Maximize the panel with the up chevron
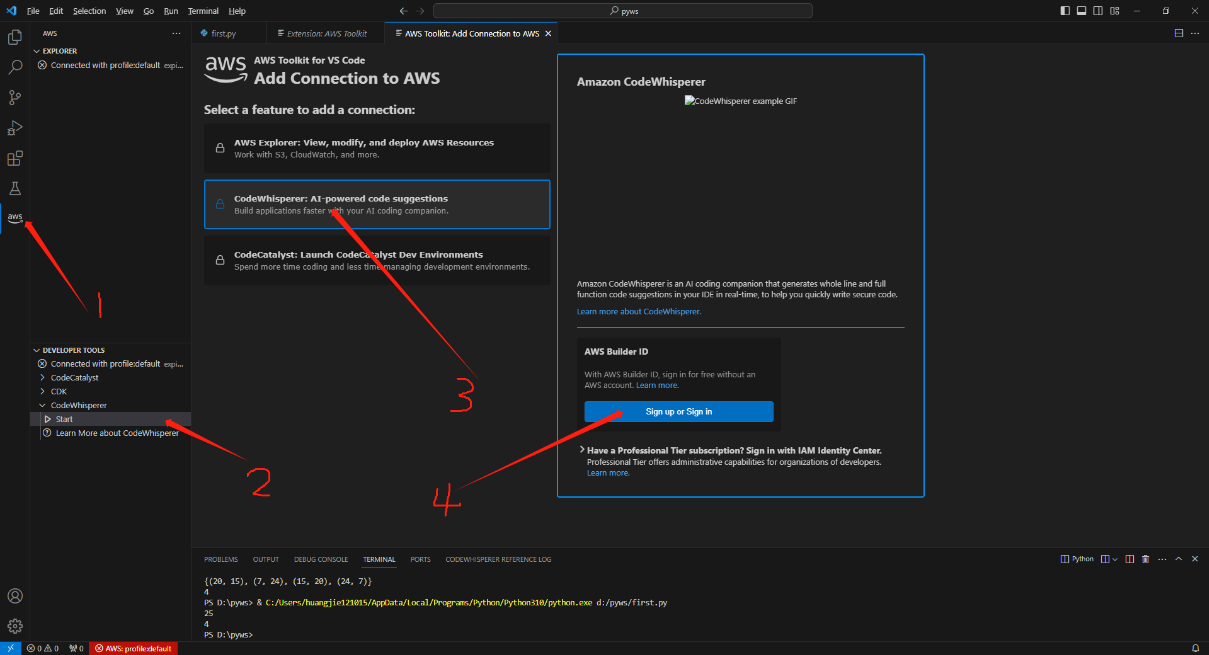The height and width of the screenshot is (655, 1209). click(1179, 559)
